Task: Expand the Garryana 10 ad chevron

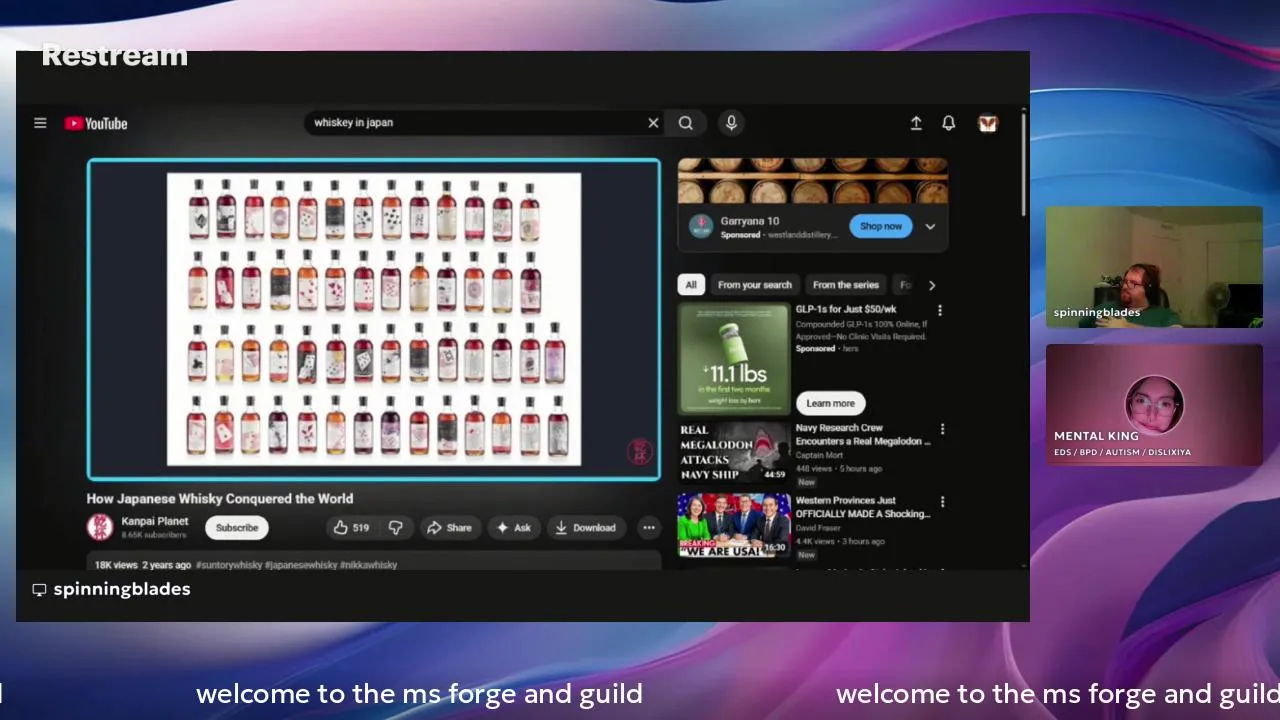Action: (x=930, y=226)
